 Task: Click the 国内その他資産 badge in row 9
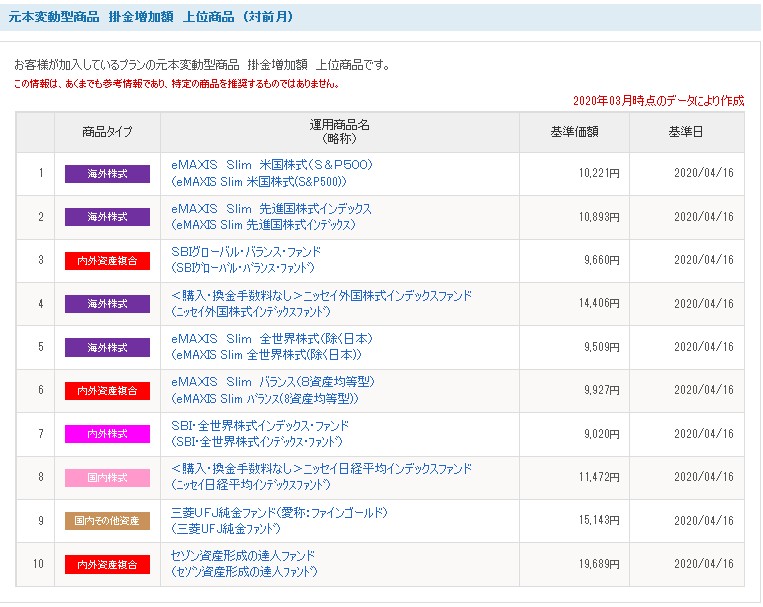(107, 521)
